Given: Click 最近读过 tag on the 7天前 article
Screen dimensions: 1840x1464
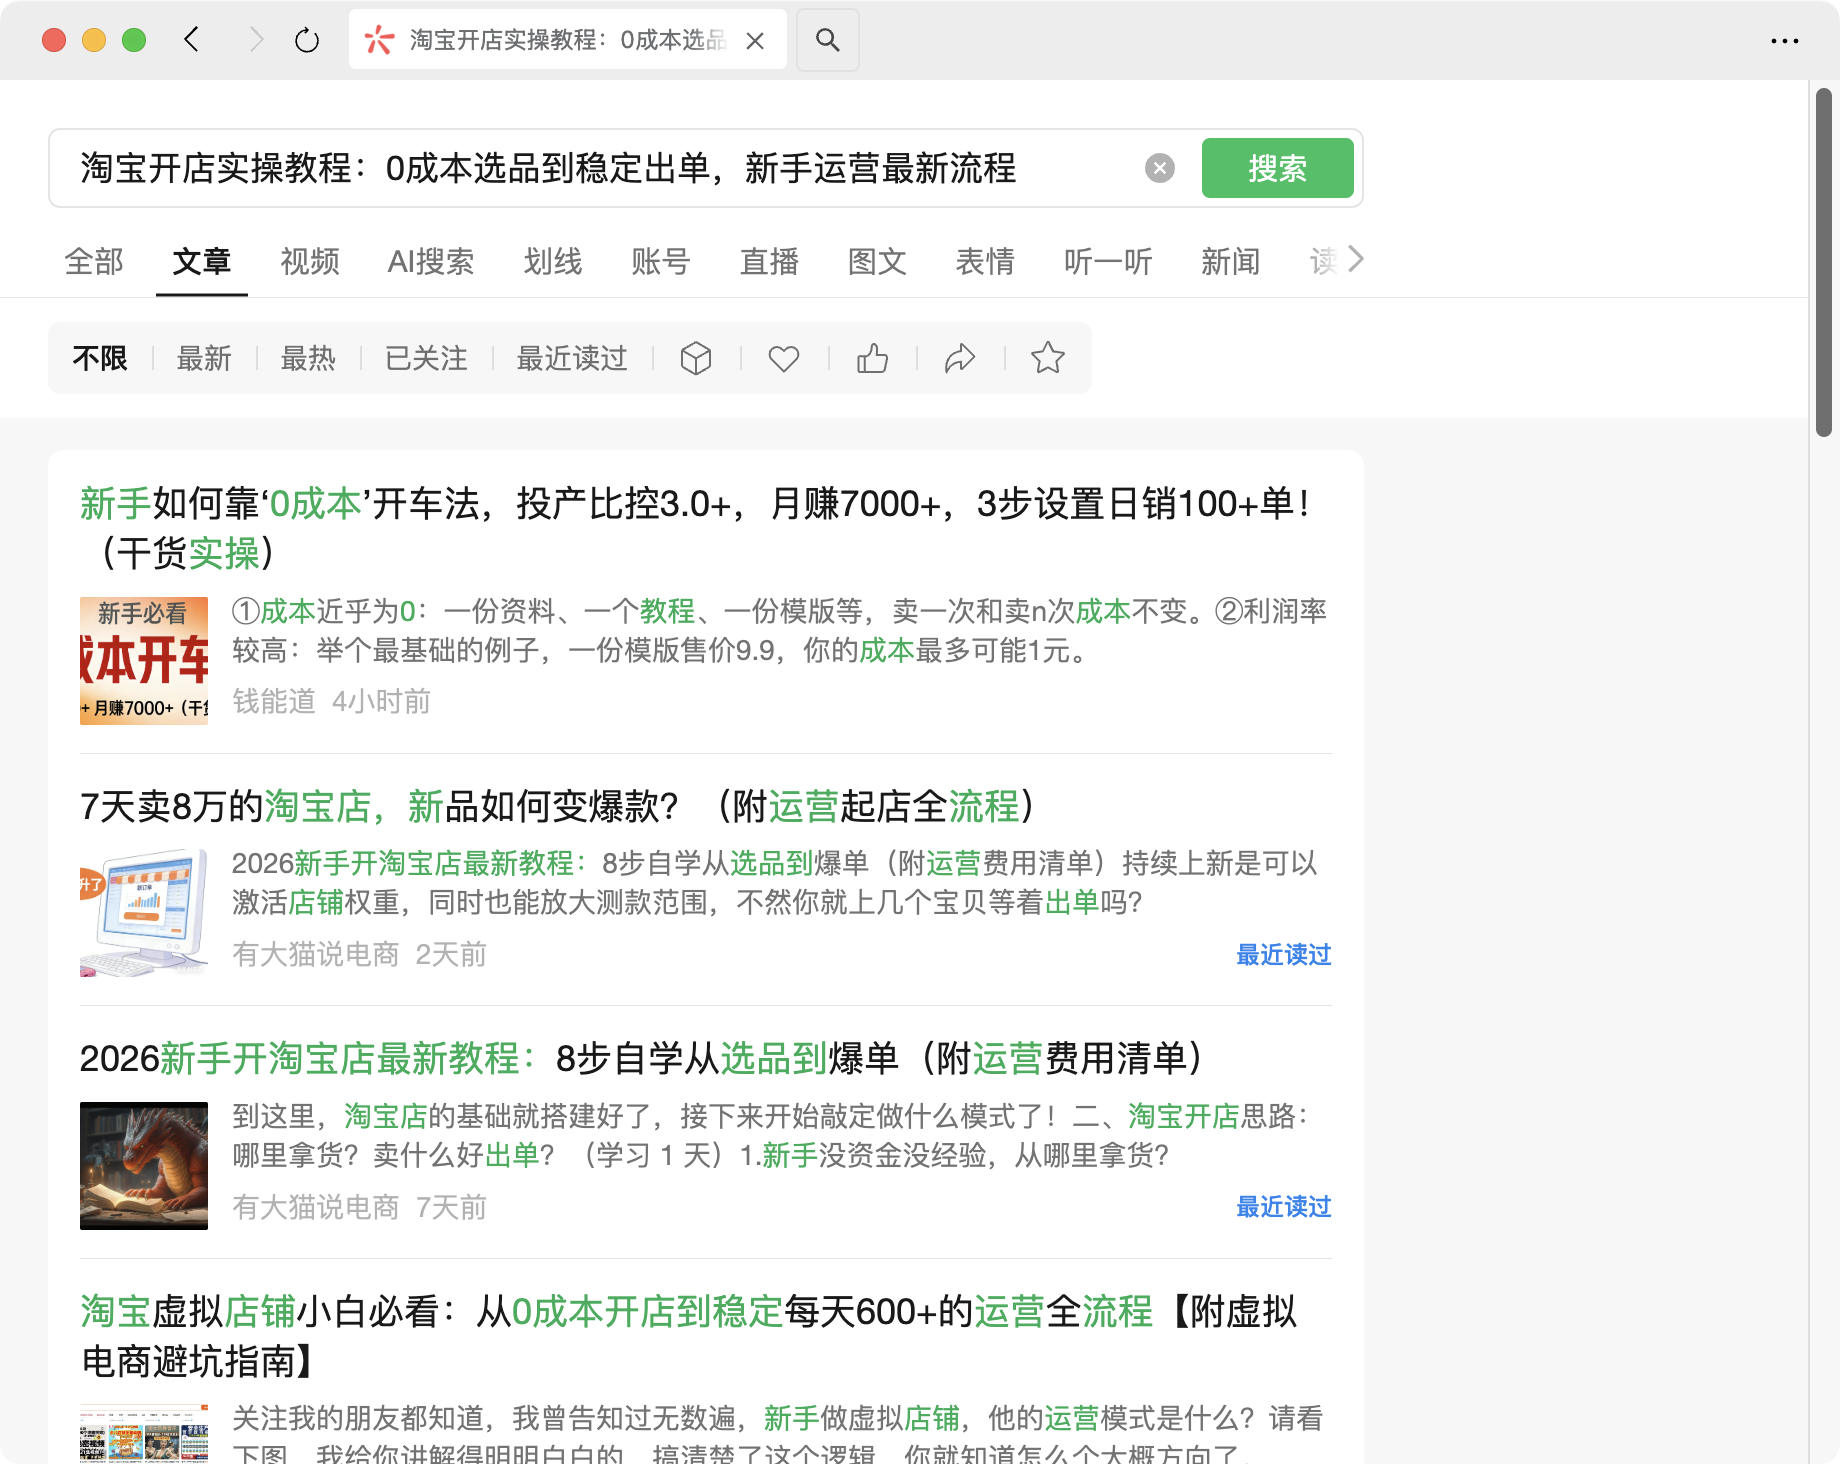Looking at the screenshot, I should tap(1284, 1207).
